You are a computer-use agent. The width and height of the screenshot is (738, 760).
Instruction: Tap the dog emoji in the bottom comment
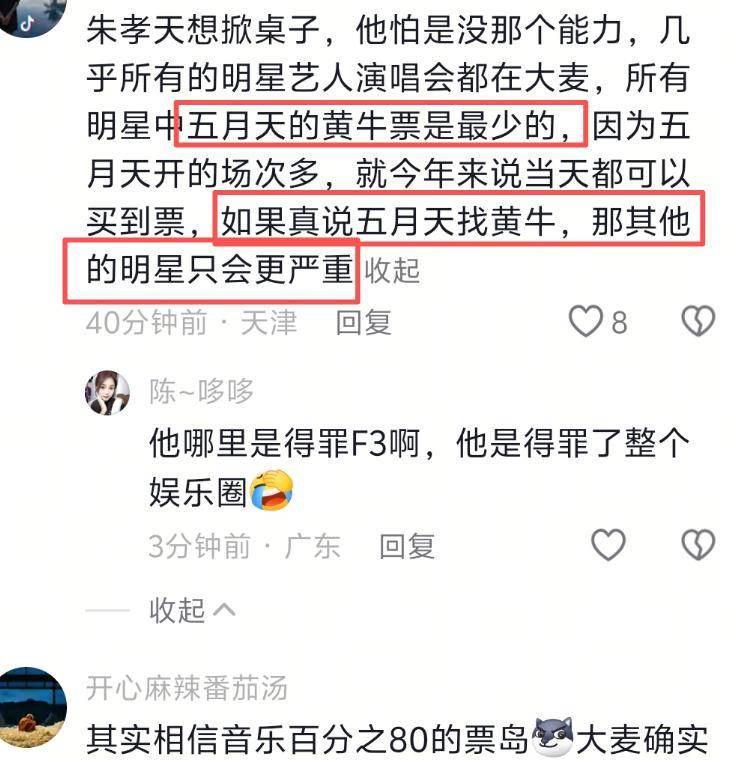552,737
